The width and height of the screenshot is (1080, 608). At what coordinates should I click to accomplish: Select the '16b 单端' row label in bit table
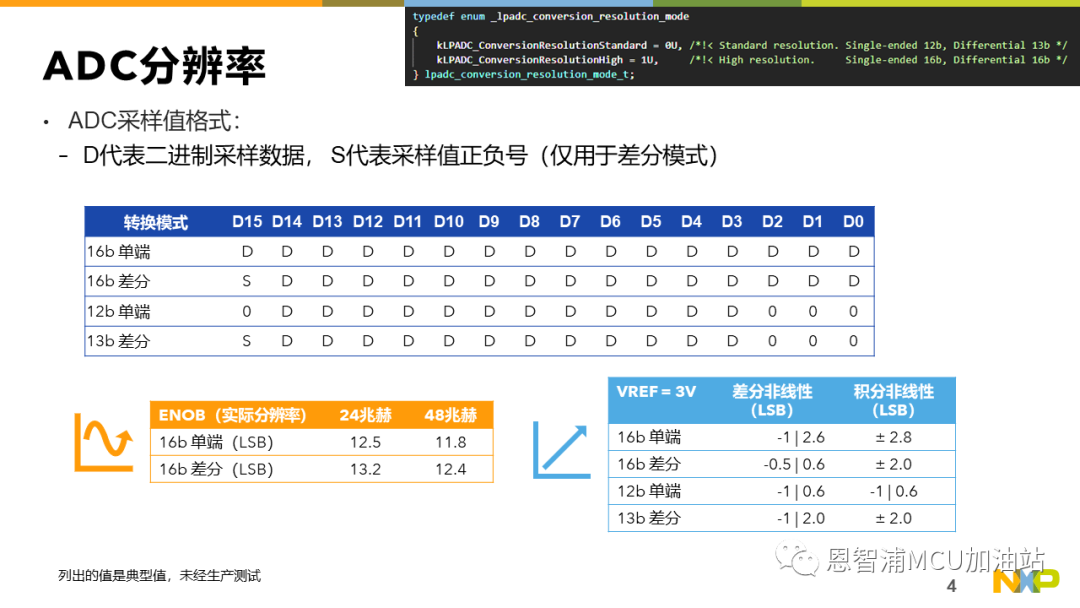(x=118, y=252)
